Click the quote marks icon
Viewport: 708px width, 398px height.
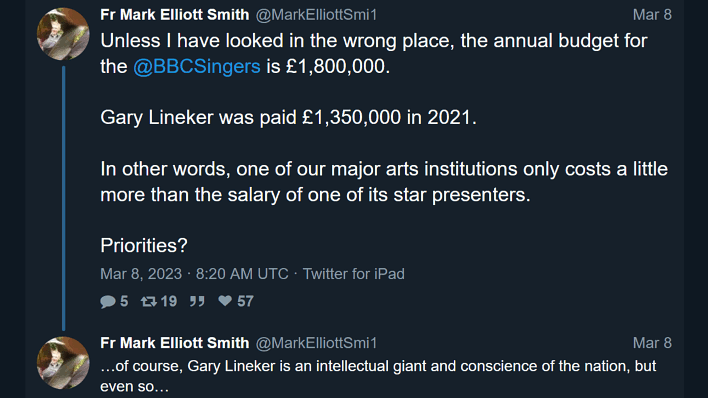[x=197, y=301]
